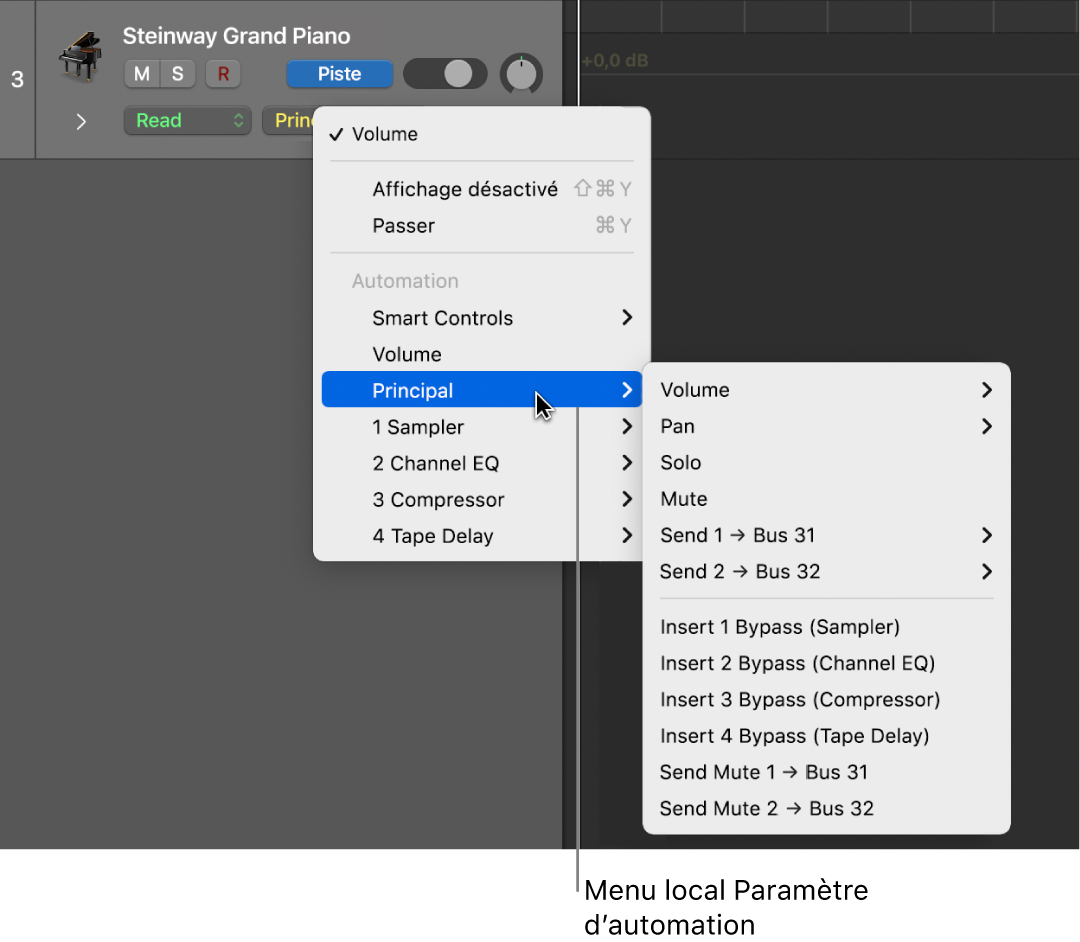This screenshot has height=942, width=1080.
Task: Click the blue Piste button
Action: tap(339, 74)
